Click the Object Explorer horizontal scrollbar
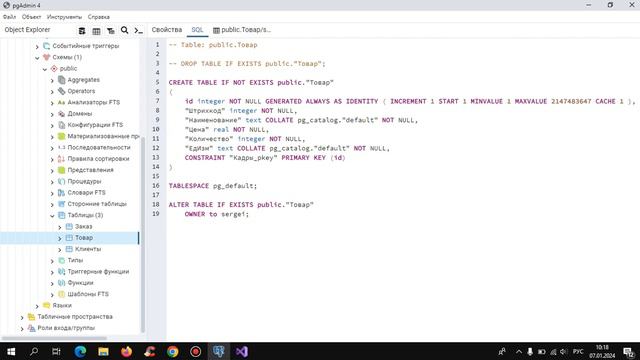The image size is (640, 360). (x=54, y=338)
